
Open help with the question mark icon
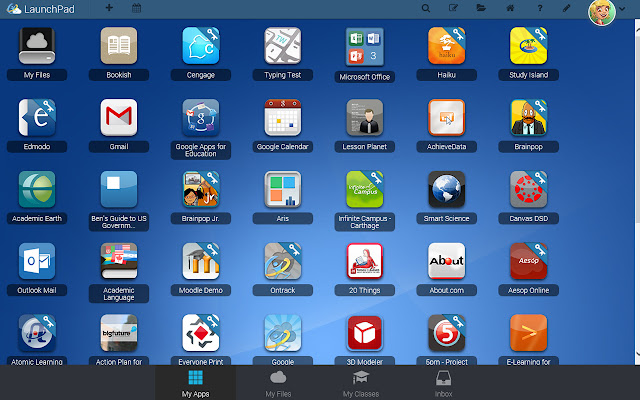[540, 8]
